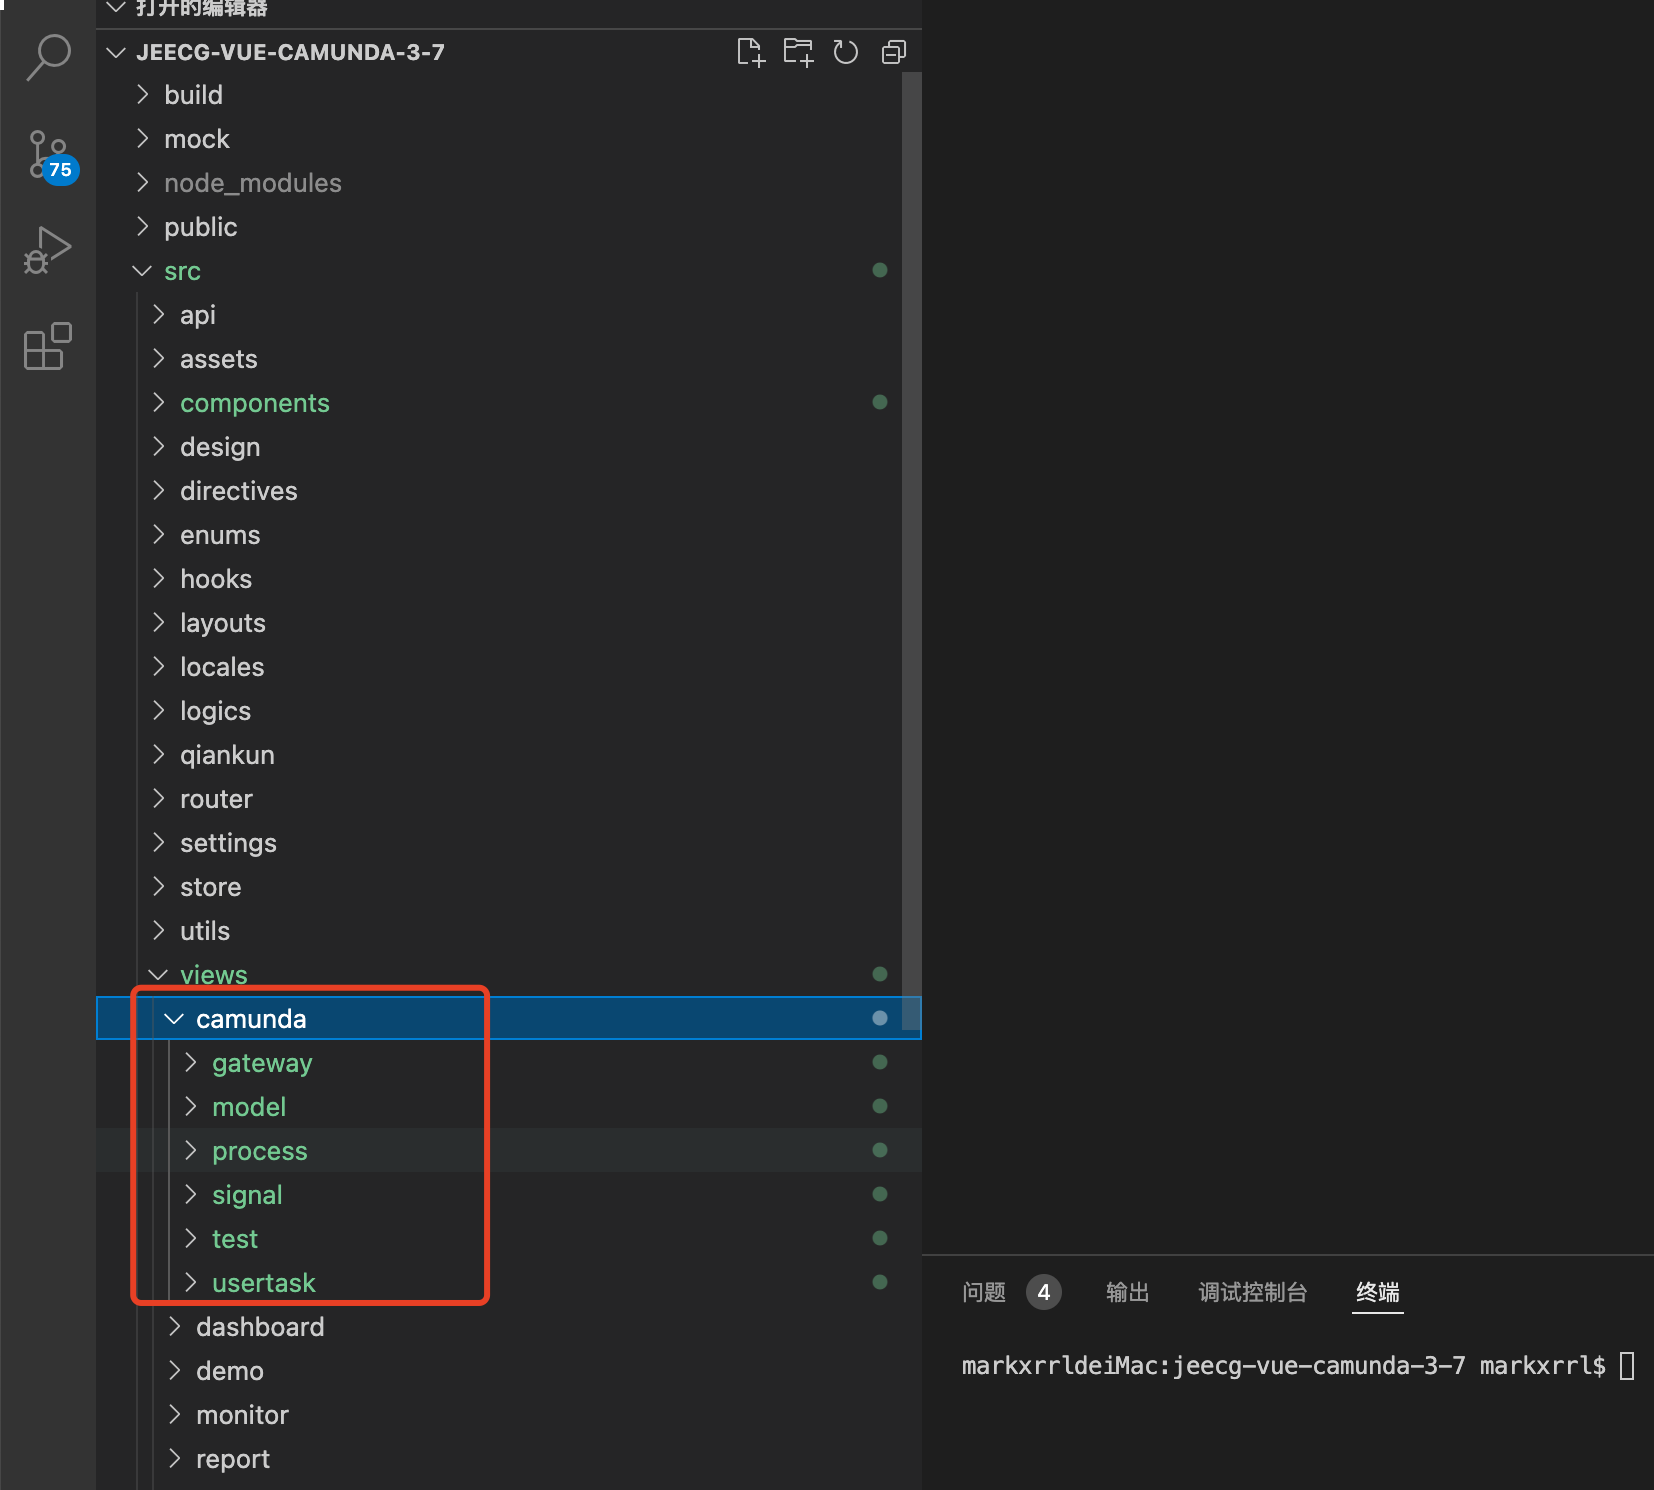This screenshot has width=1654, height=1490.
Task: Click the explorer vertical scrollbar
Action: (x=911, y=550)
